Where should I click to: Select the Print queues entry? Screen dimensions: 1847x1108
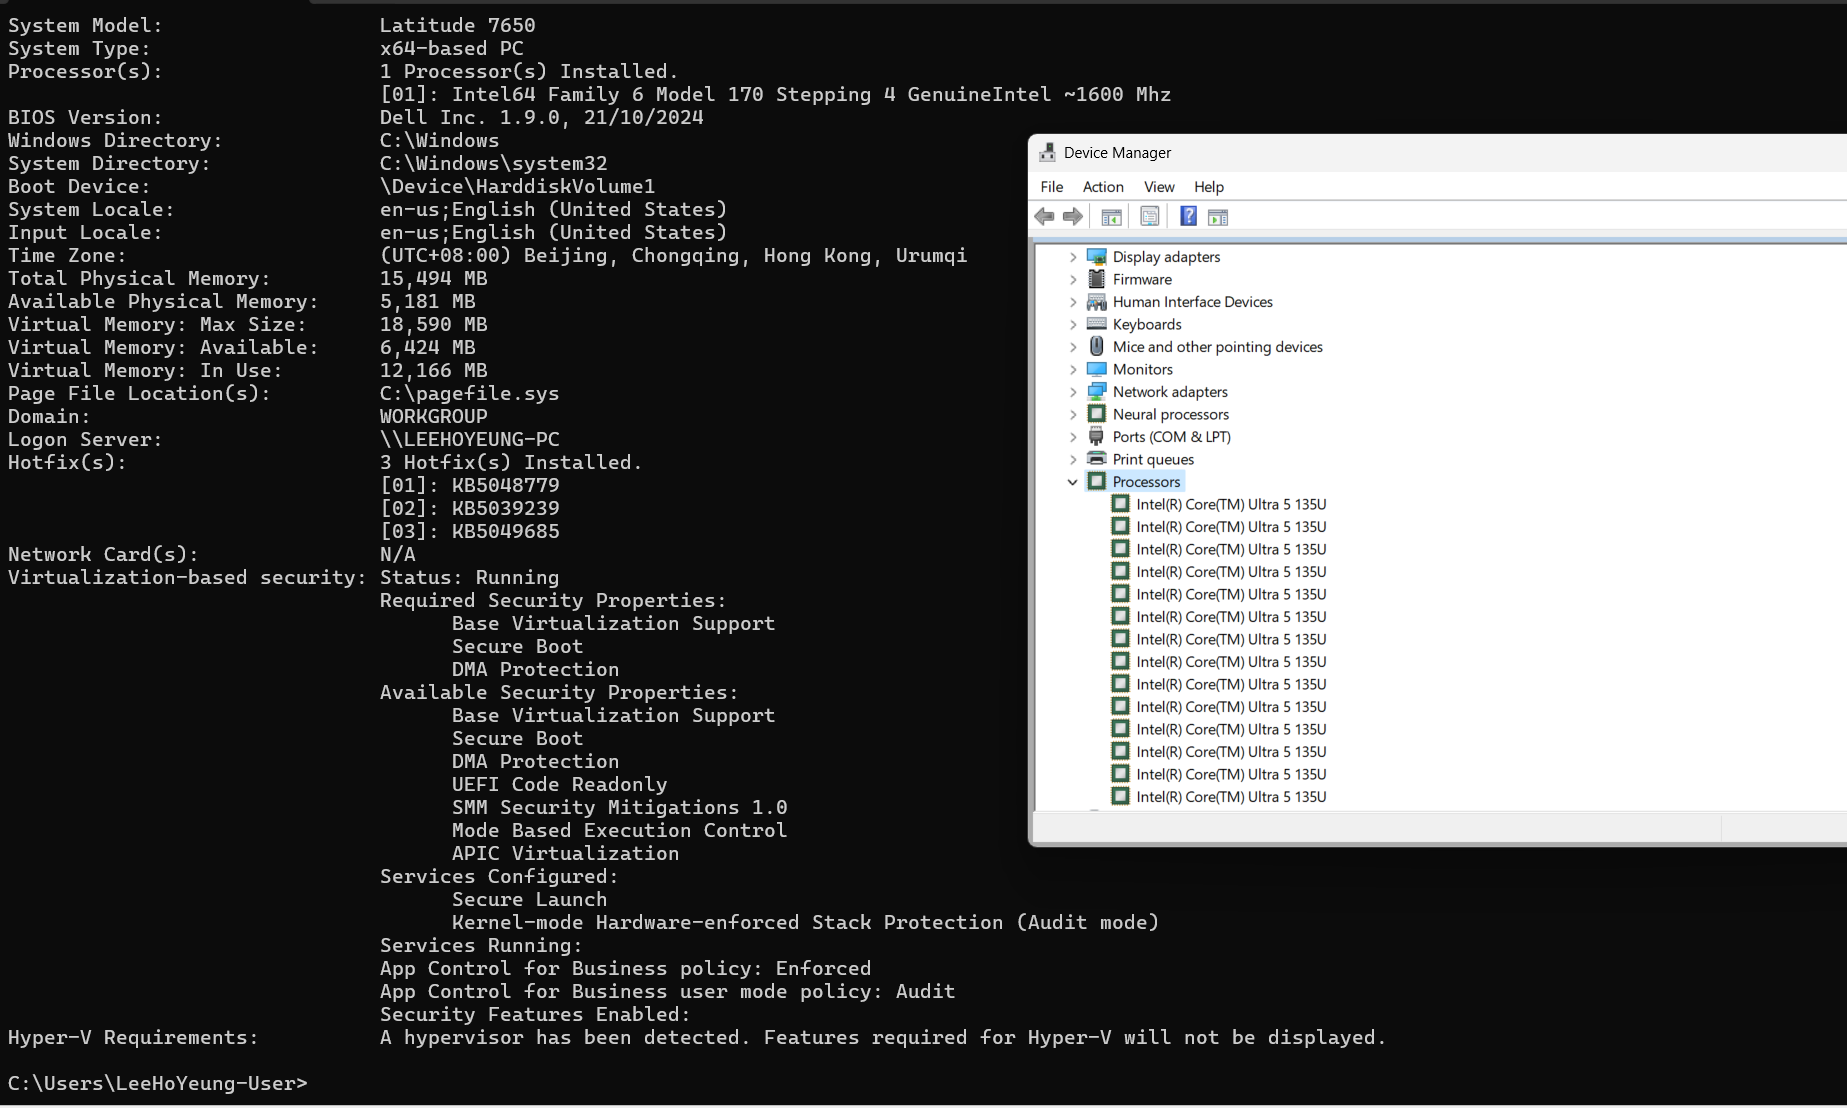[1152, 458]
